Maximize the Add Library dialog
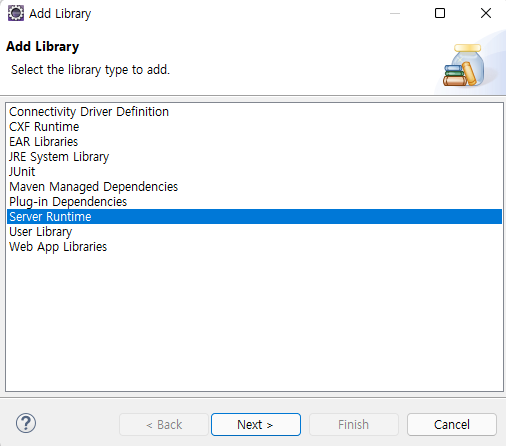The image size is (506, 446). click(440, 13)
